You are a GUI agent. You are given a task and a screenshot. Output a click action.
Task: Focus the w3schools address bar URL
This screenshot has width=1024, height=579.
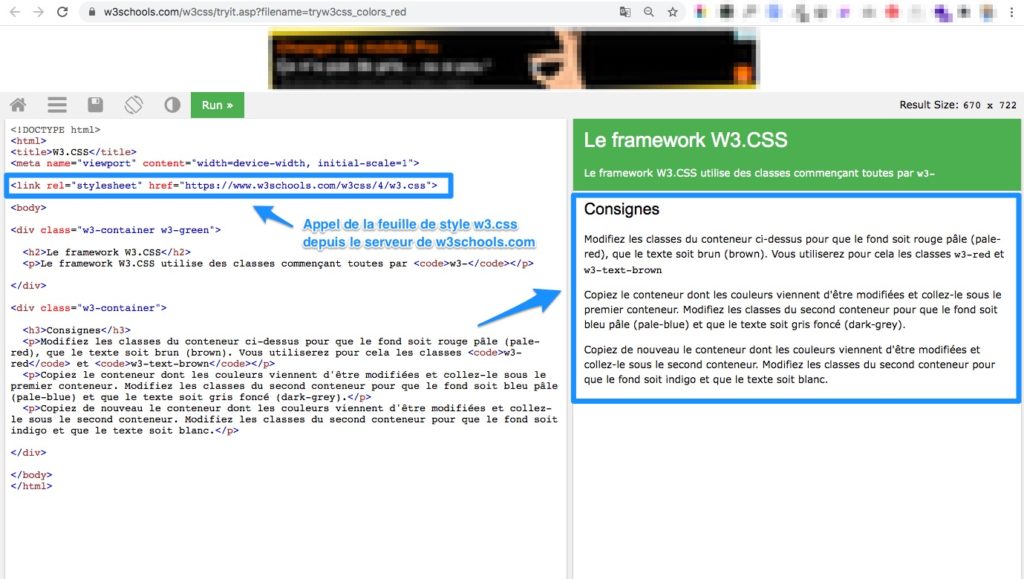[x=255, y=12]
